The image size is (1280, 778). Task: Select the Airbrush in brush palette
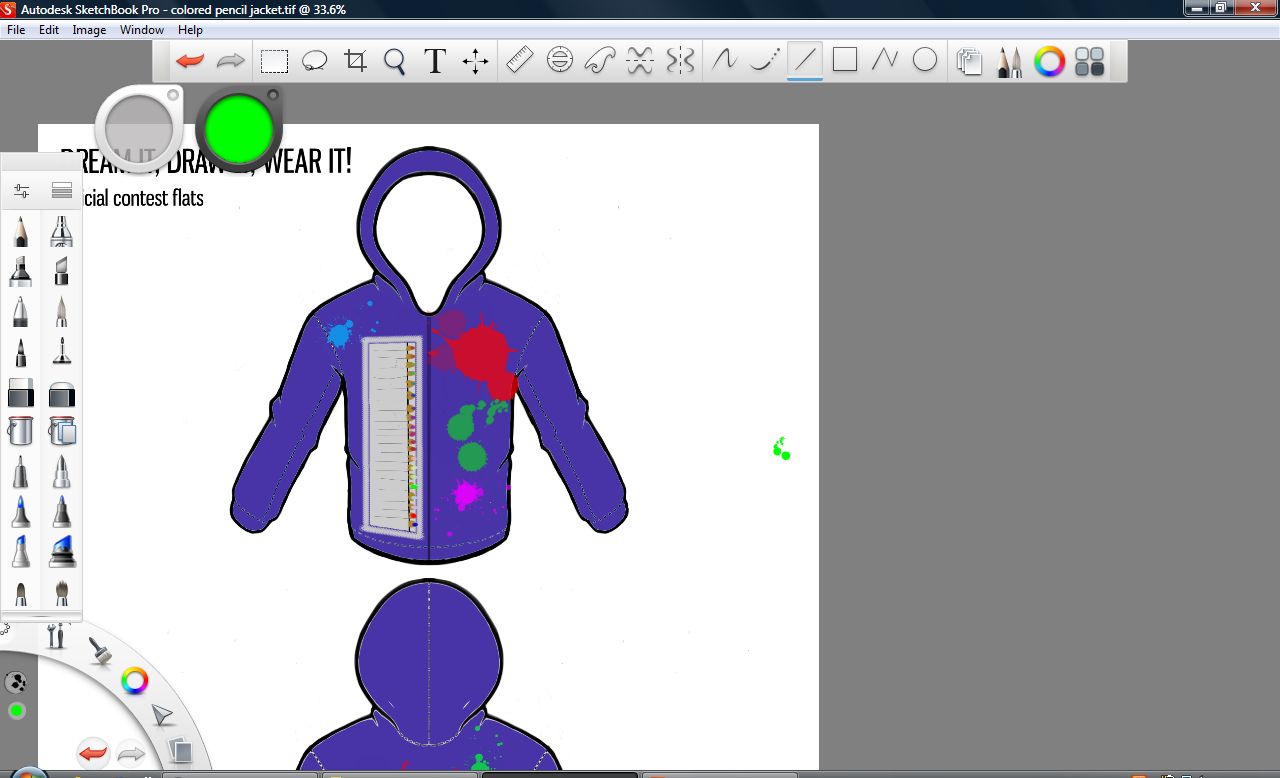(62, 232)
